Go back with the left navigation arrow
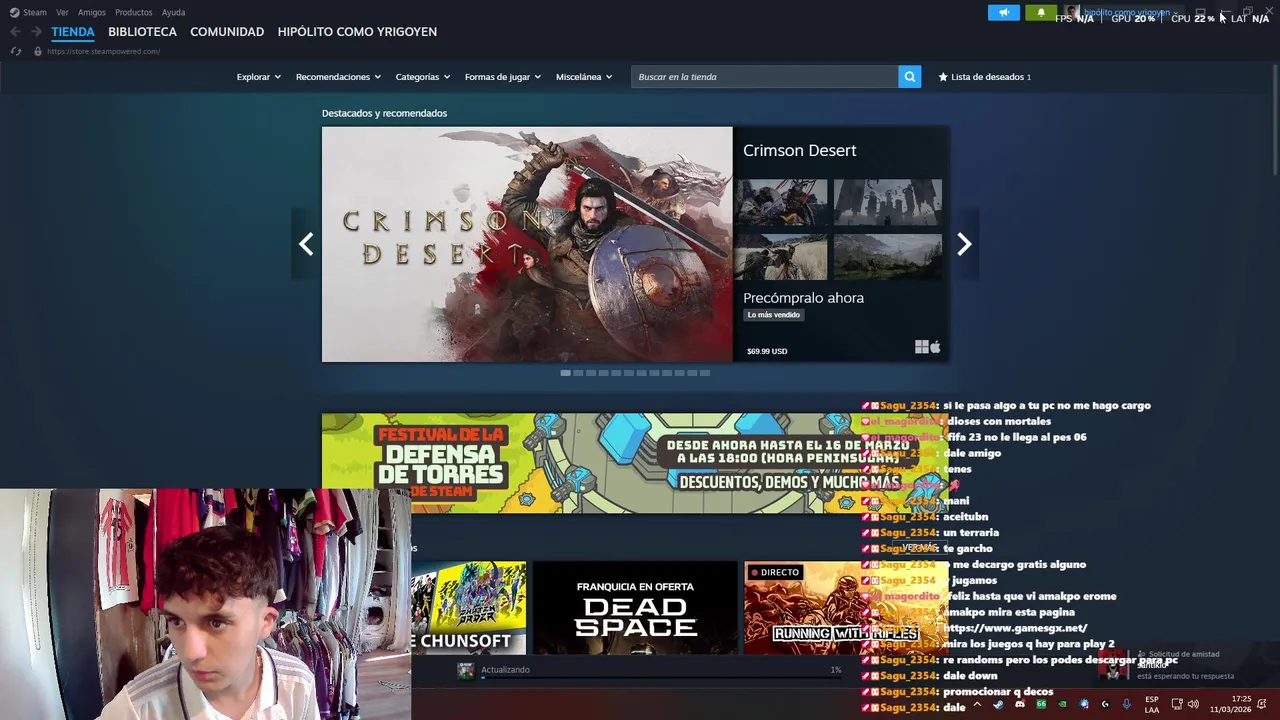This screenshot has width=1280, height=720. [15, 32]
